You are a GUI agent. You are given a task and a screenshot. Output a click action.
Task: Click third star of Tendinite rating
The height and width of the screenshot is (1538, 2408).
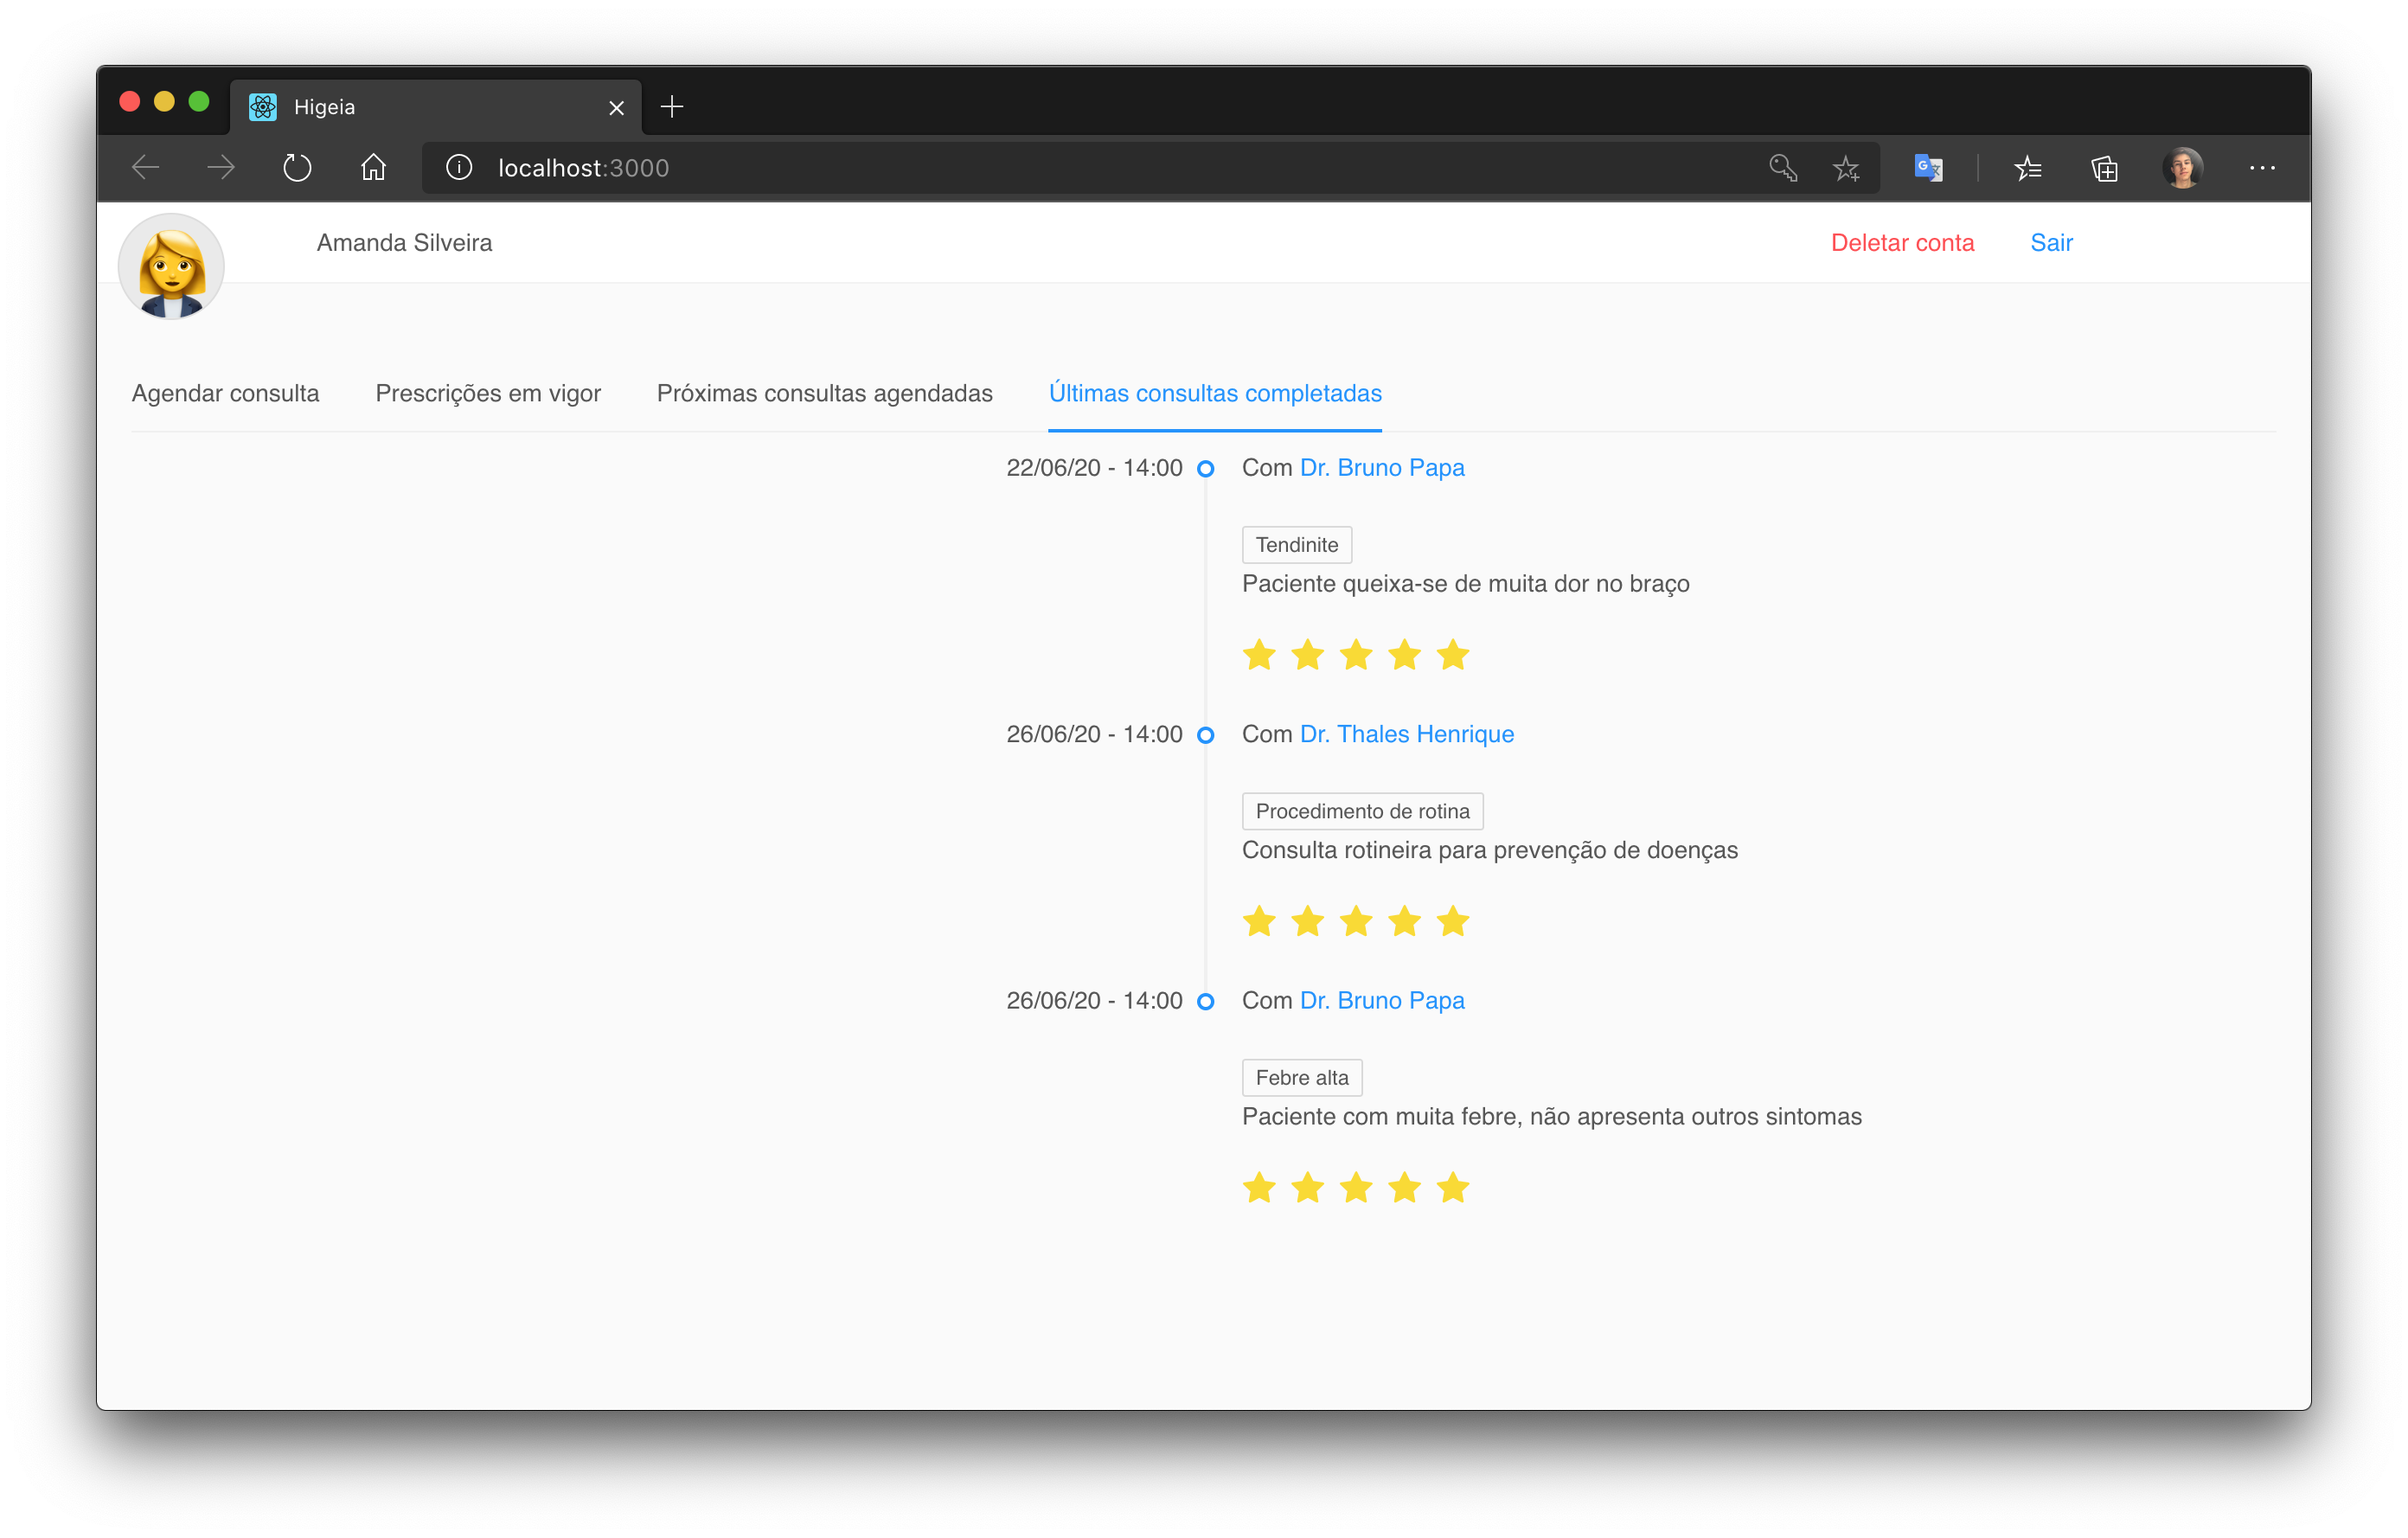click(1356, 655)
